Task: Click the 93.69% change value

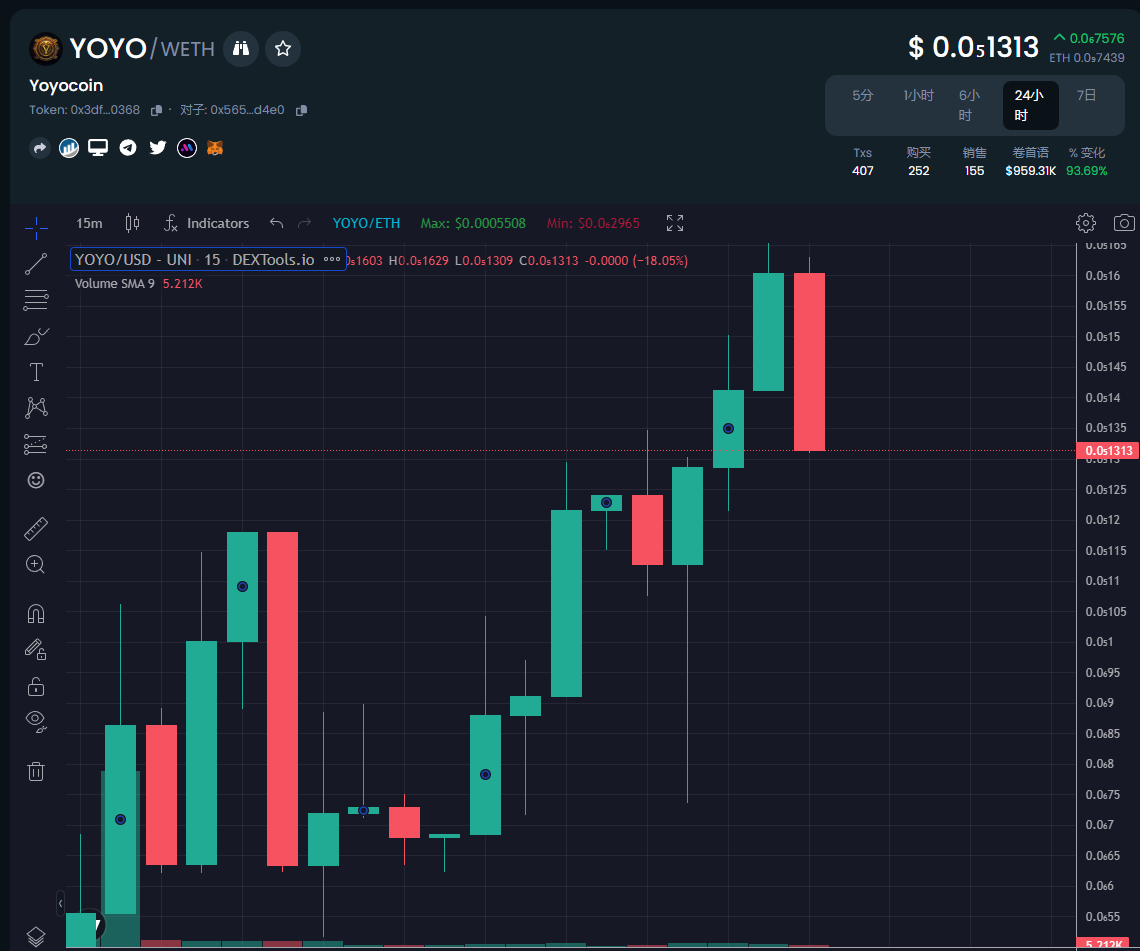Action: point(1086,171)
